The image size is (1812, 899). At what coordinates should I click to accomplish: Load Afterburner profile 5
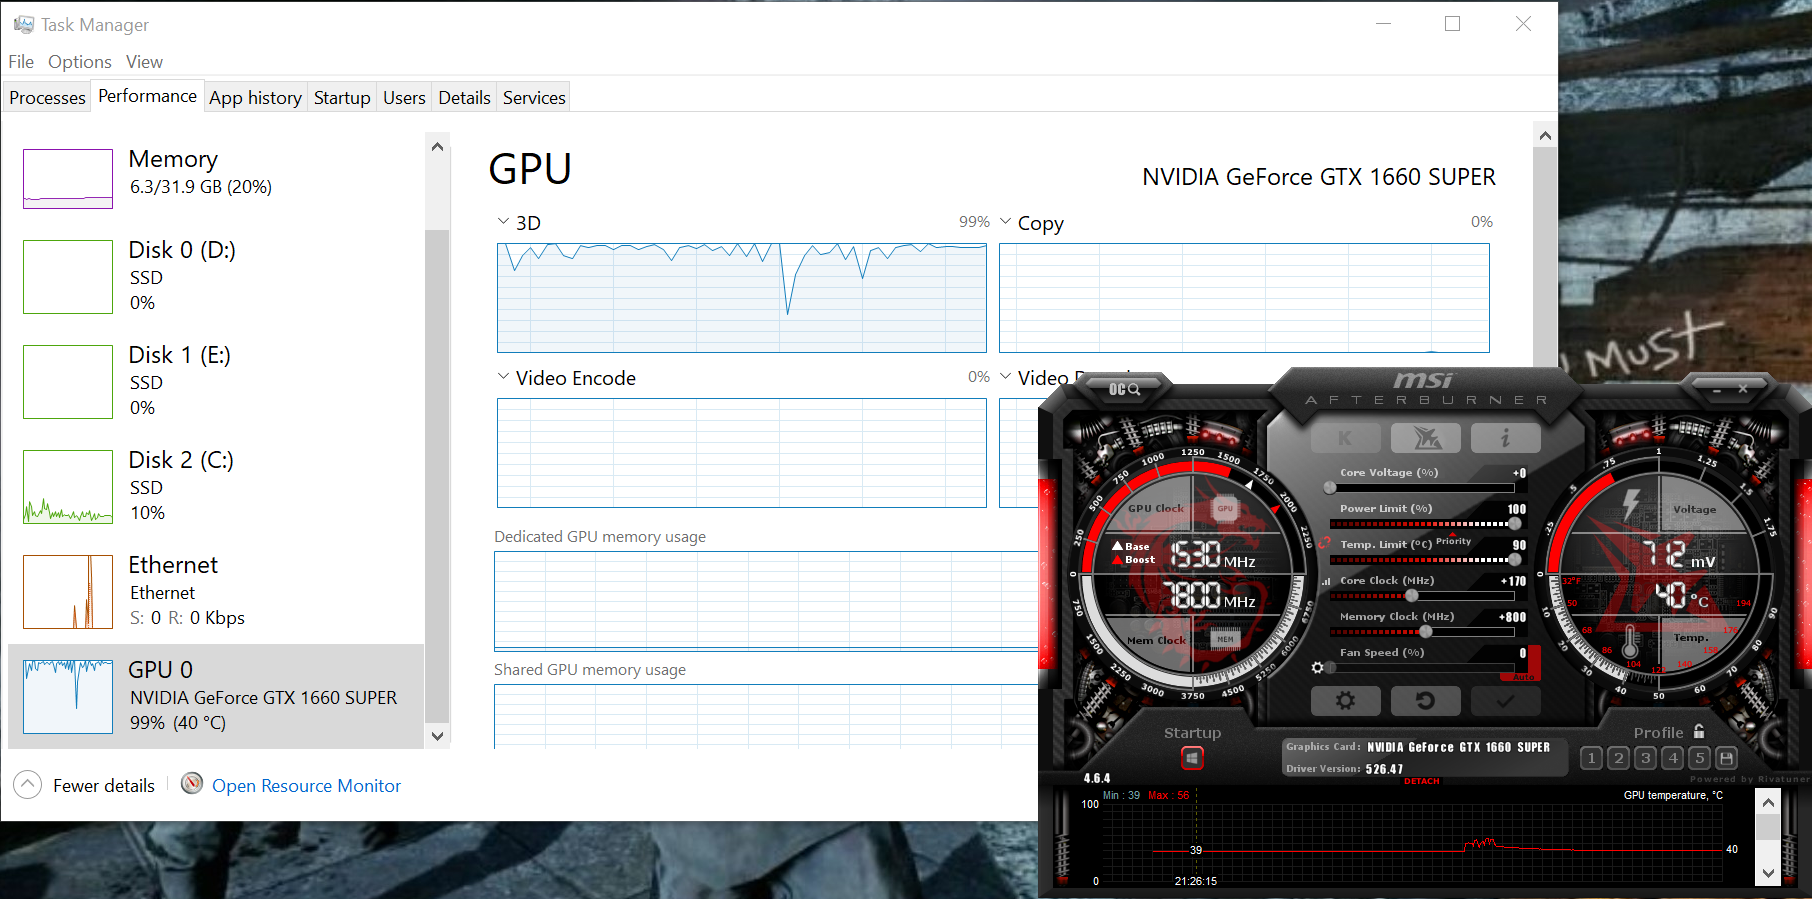point(1700,758)
